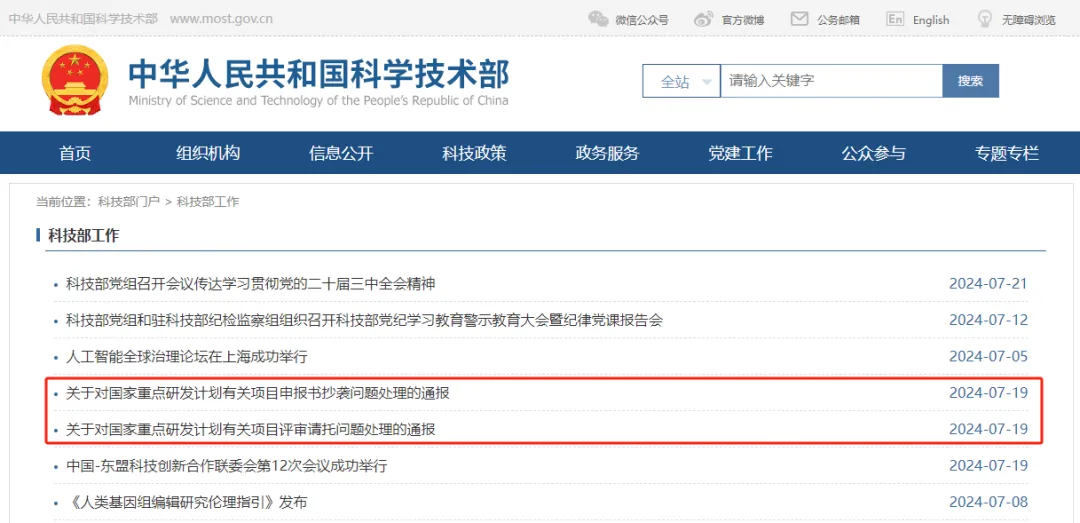
Task: Open the 申报书抄袭问题处理 notice link
Action: tap(257, 393)
